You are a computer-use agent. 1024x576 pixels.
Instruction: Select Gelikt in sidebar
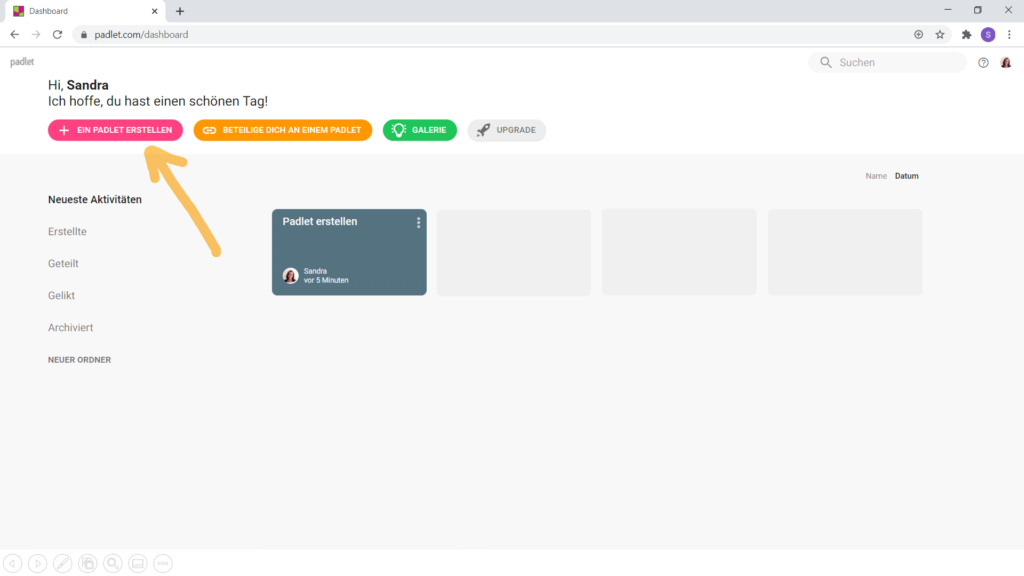click(61, 296)
